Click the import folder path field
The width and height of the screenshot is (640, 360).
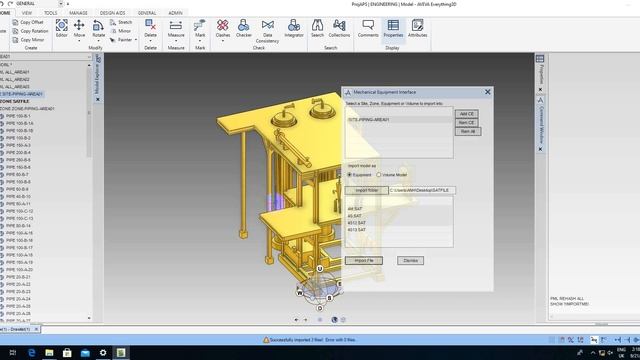click(x=422, y=190)
